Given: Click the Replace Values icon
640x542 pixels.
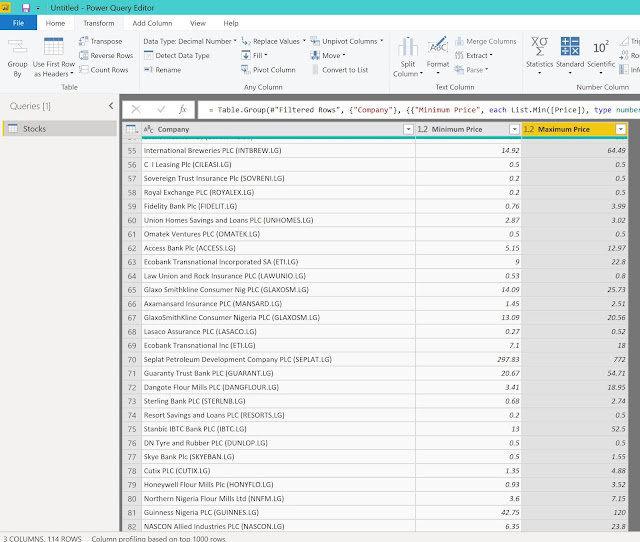Looking at the screenshot, I should point(246,41).
